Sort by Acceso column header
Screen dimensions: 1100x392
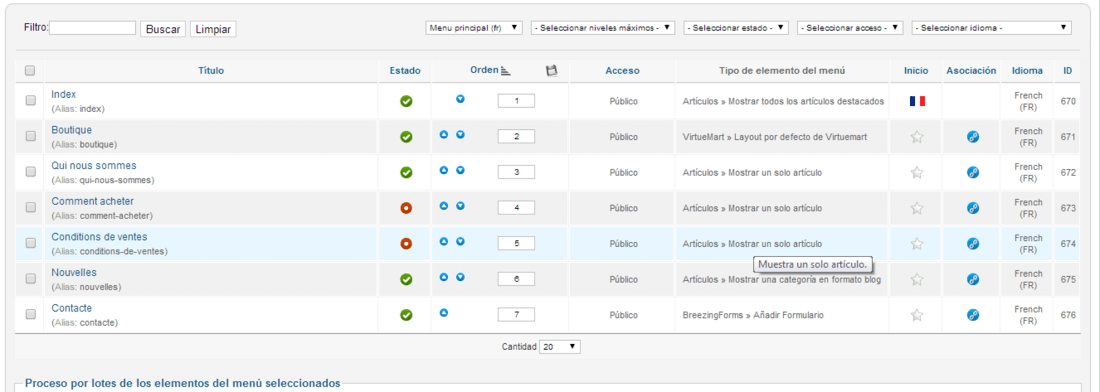(622, 70)
